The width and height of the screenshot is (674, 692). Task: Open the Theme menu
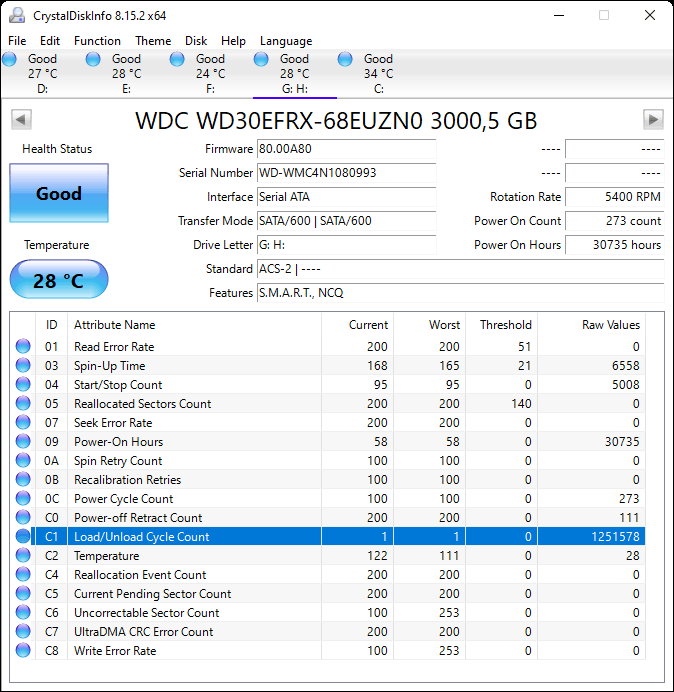tap(153, 41)
